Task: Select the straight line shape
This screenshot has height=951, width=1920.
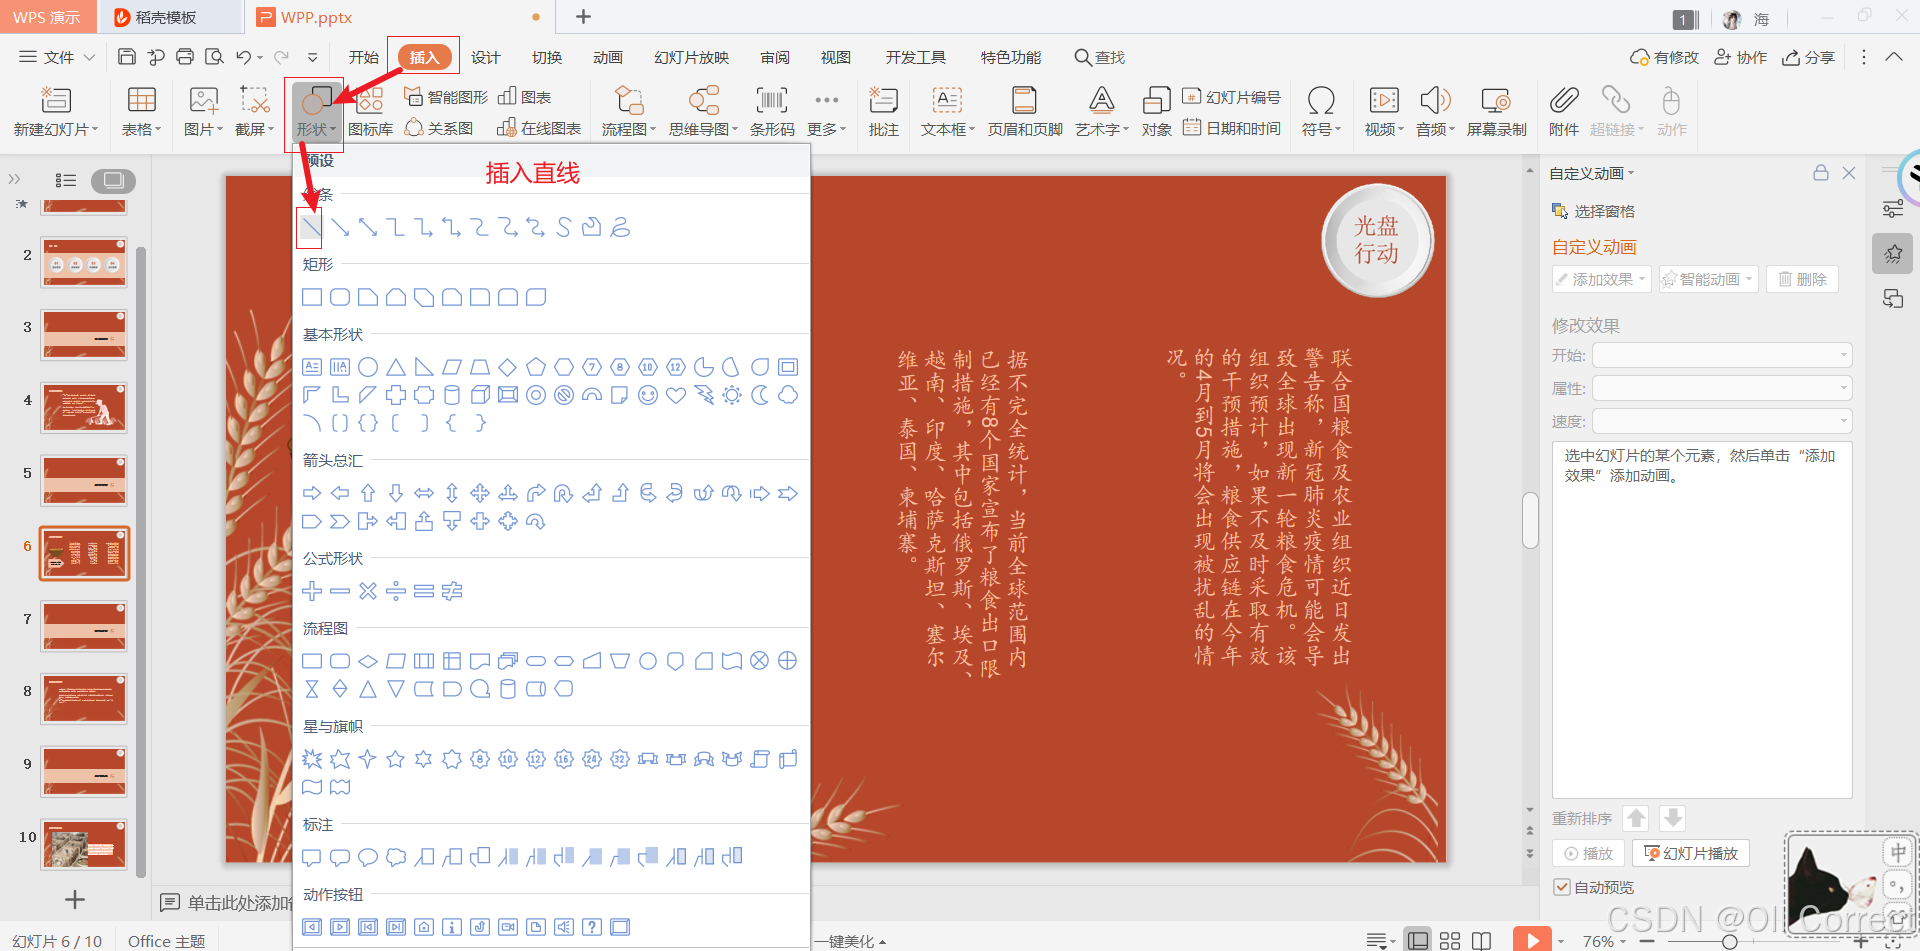Action: 311,228
